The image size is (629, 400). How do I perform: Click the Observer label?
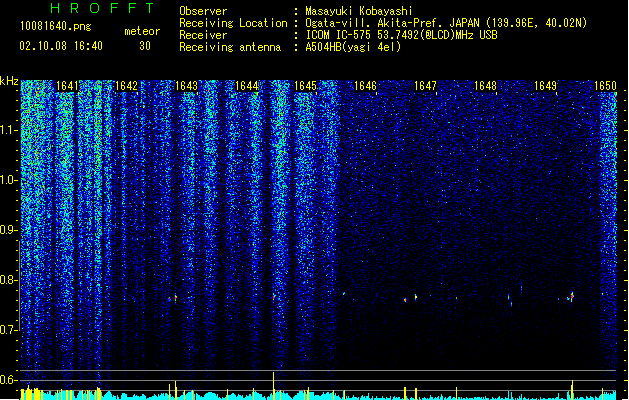pyautogui.click(x=203, y=11)
